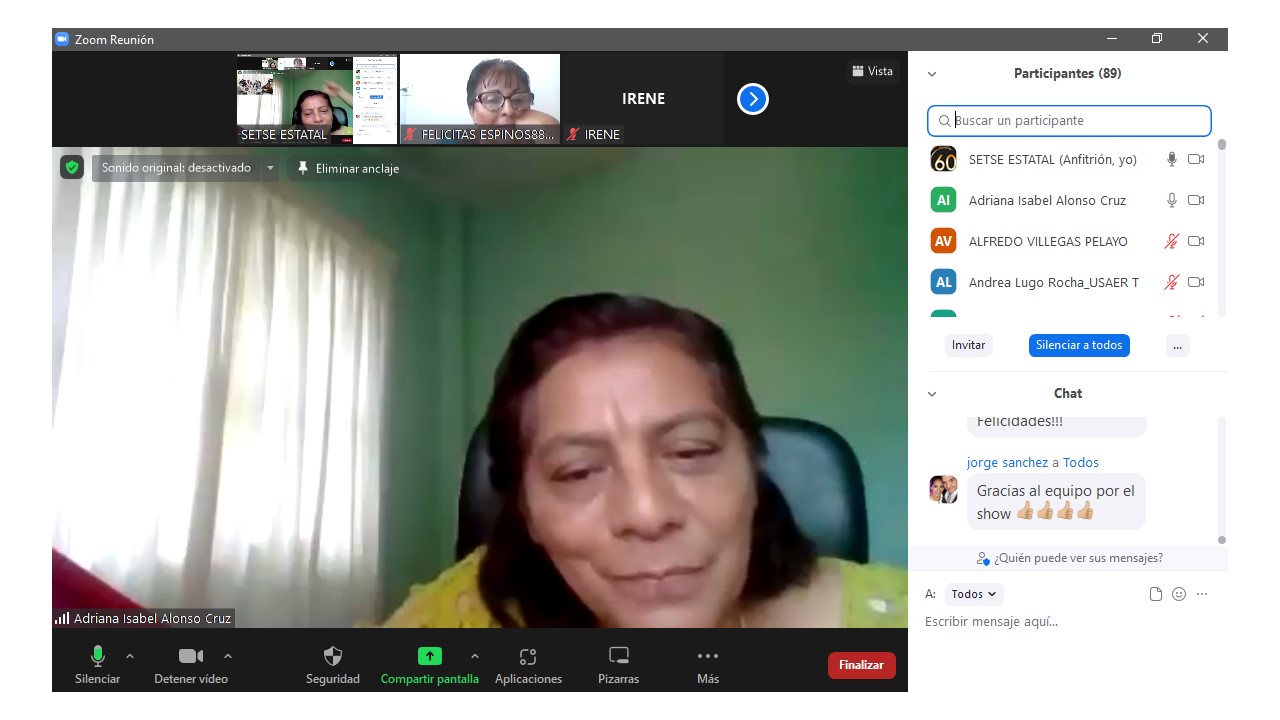The image size is (1280, 720).
Task: Click Silenciar a todos button
Action: click(1079, 345)
